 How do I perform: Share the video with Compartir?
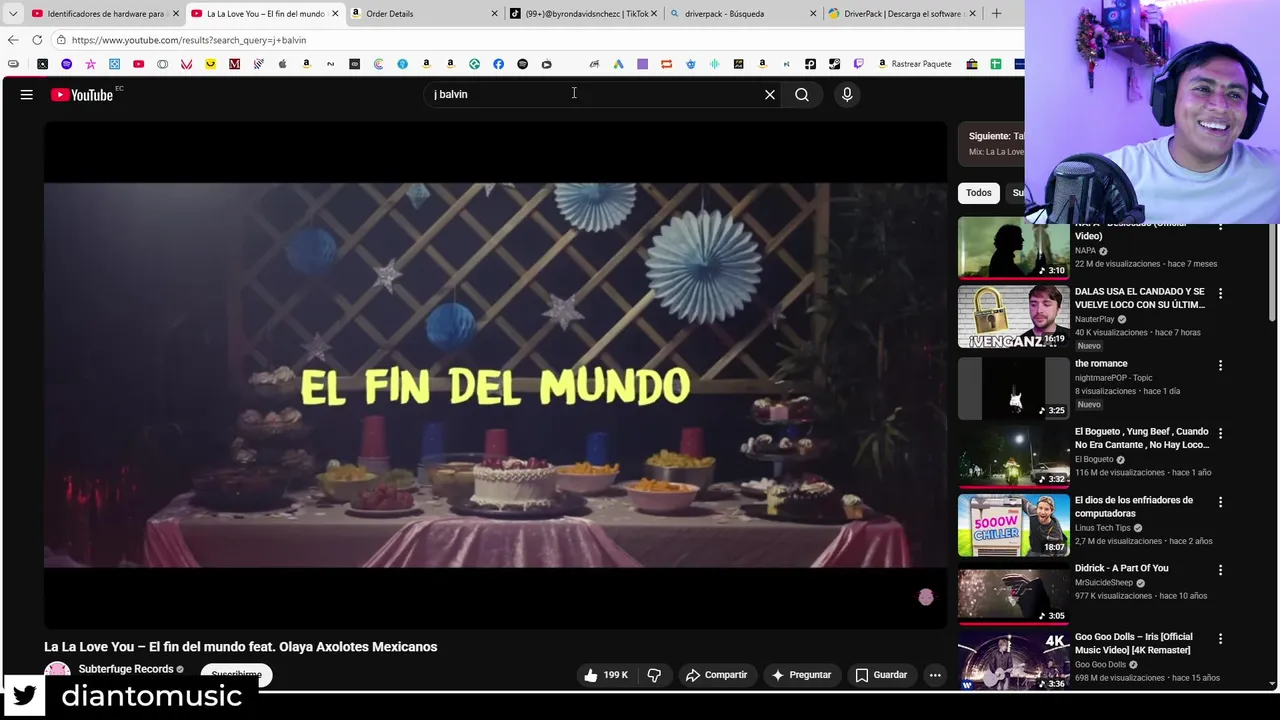[x=716, y=675]
